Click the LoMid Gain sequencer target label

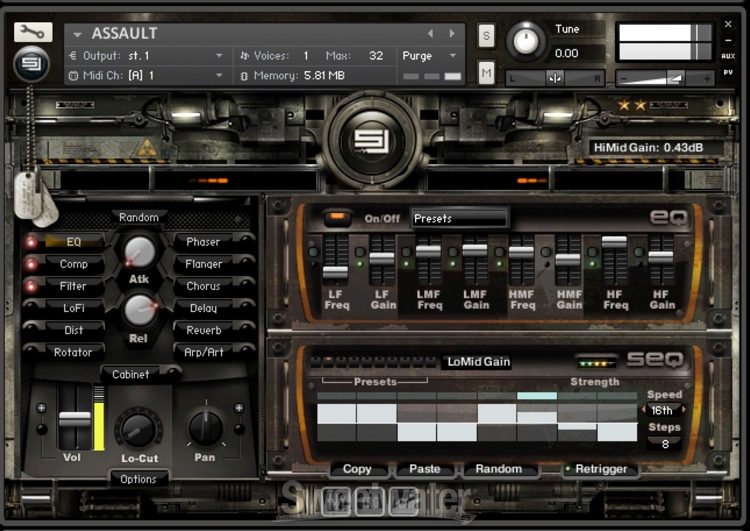[478, 362]
